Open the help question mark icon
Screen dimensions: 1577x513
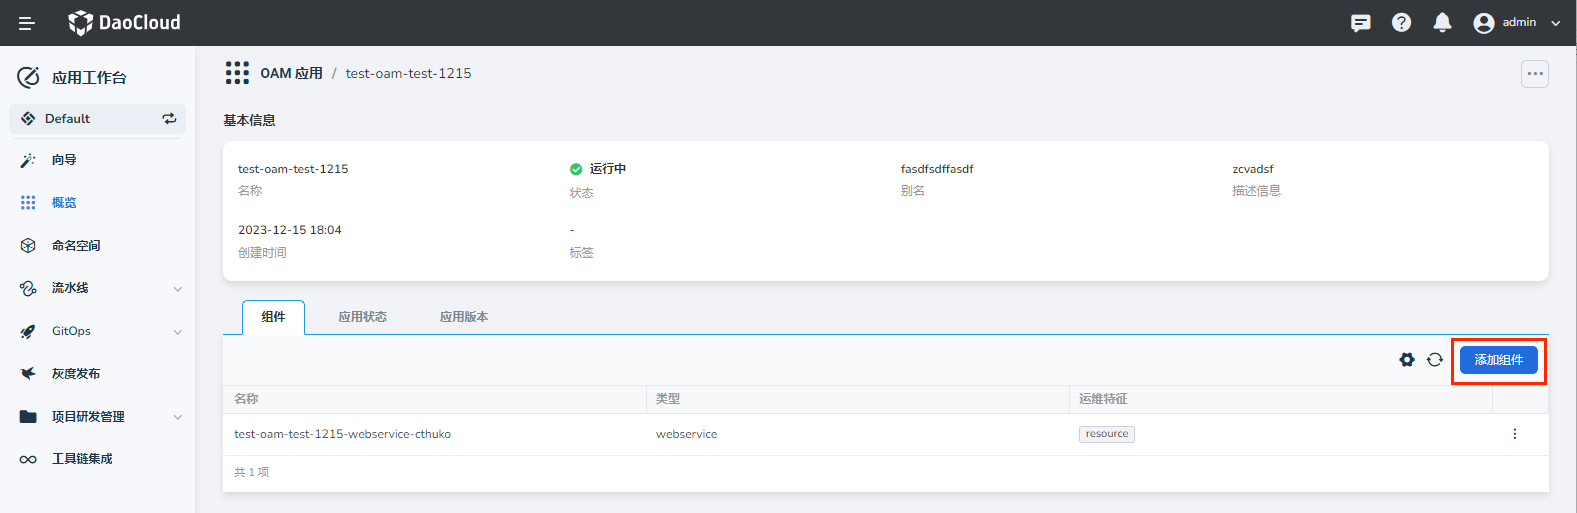(x=1401, y=22)
